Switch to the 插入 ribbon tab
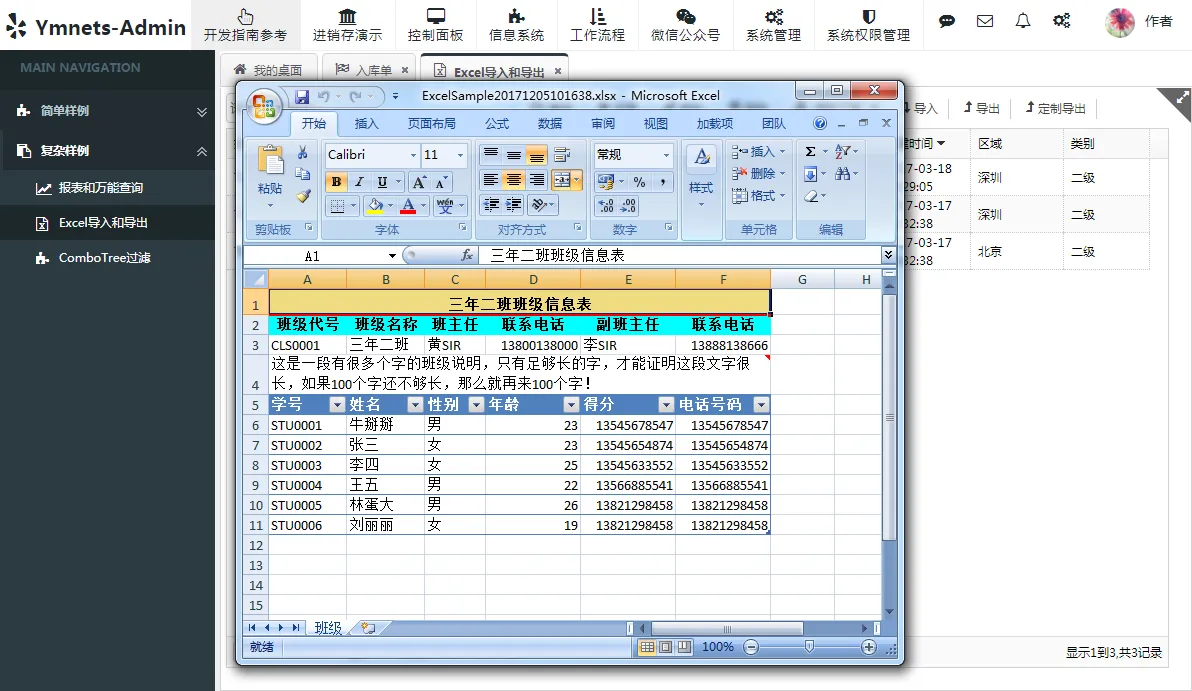This screenshot has width=1192, height=691. (x=366, y=123)
